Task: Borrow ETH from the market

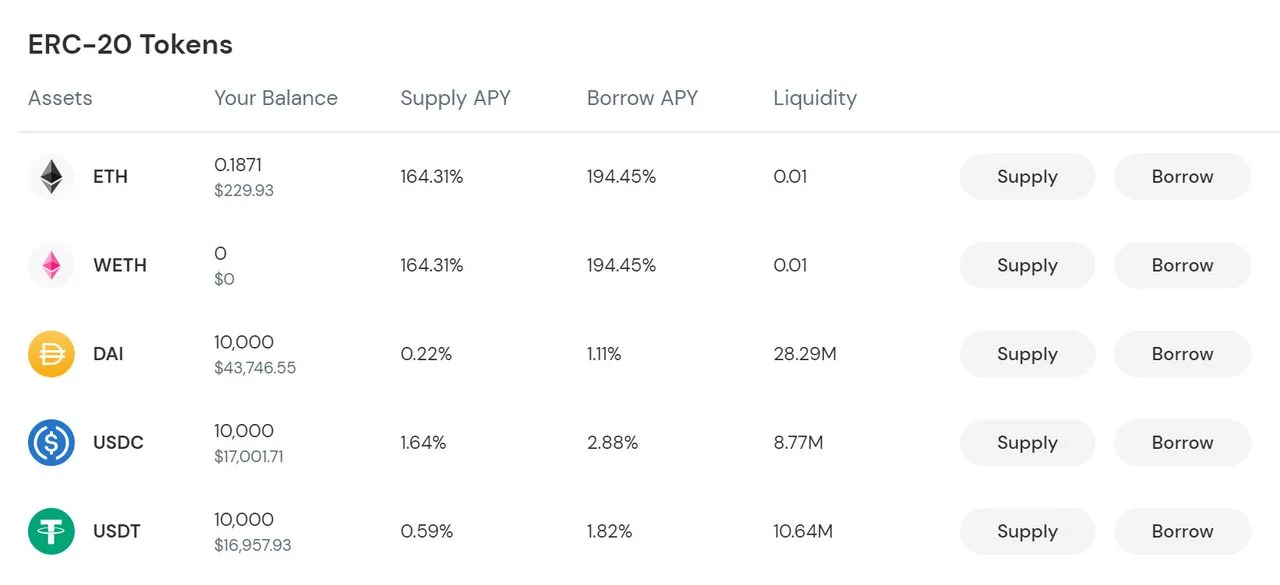Action: 1182,177
